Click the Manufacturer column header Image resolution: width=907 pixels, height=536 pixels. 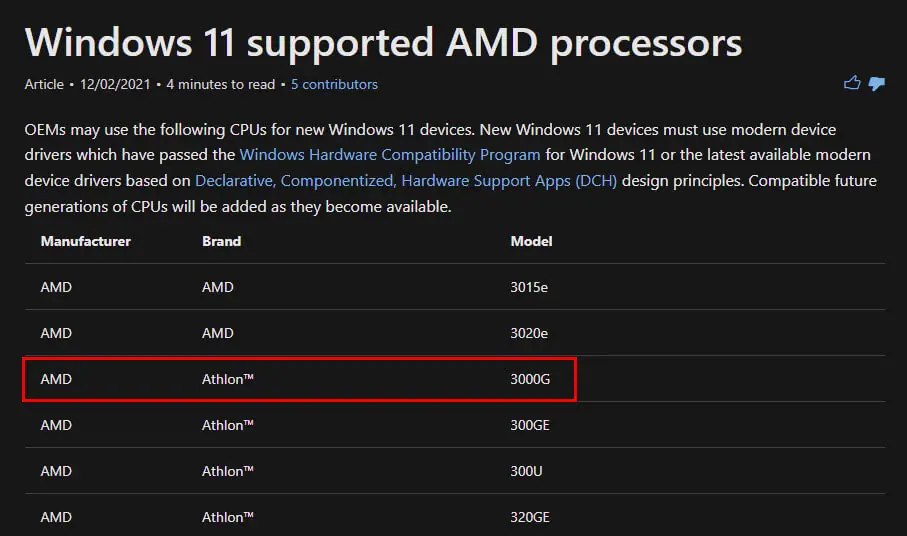[x=86, y=241]
